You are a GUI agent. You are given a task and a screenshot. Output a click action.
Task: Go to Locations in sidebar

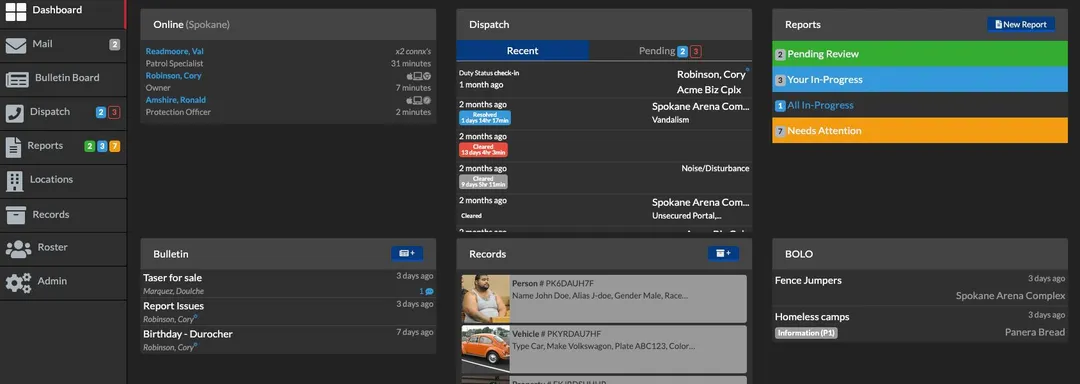pos(63,180)
